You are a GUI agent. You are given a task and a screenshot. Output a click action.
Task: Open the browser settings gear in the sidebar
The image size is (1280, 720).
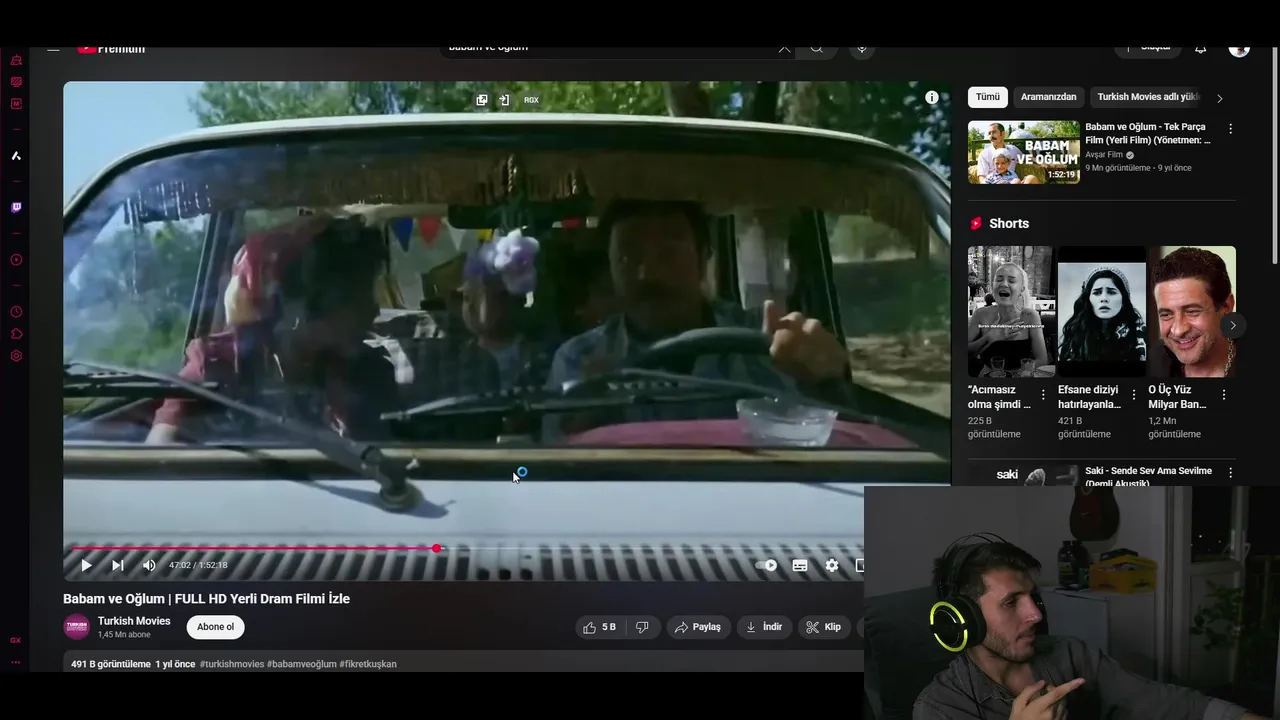[16, 356]
